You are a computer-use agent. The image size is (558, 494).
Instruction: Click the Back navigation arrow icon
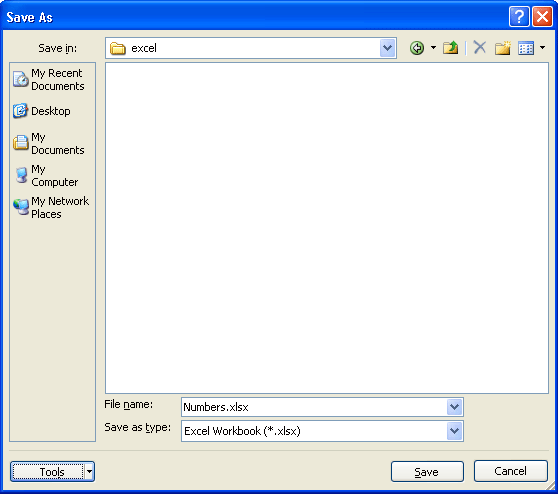click(417, 48)
